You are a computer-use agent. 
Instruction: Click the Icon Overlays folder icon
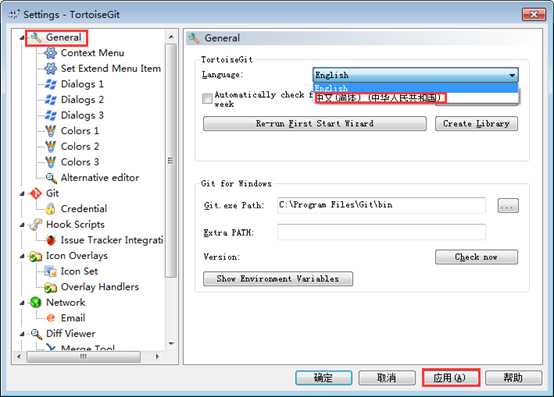pos(36,256)
